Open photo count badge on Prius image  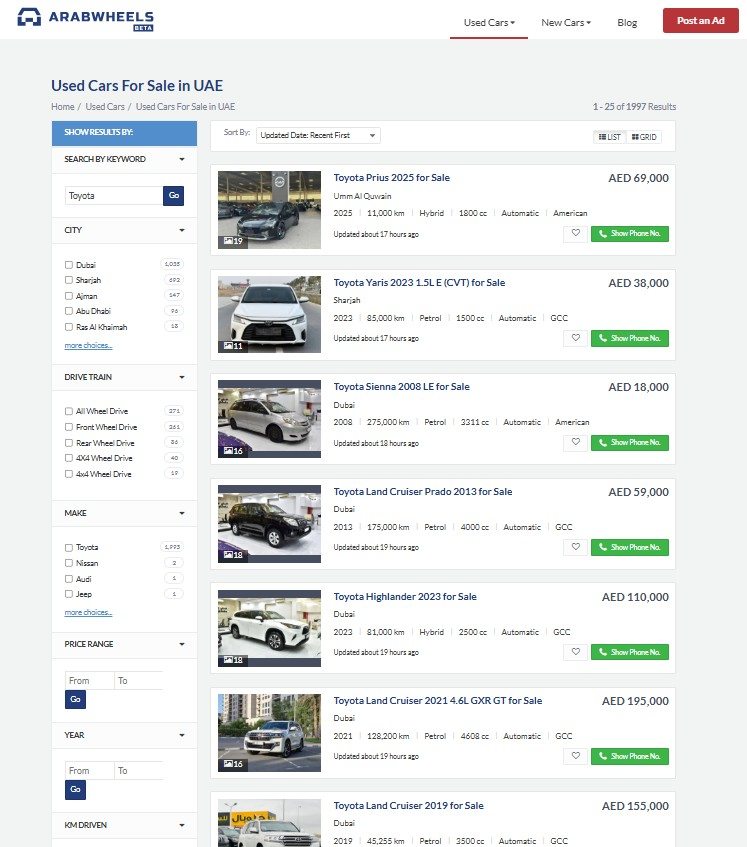(x=233, y=241)
